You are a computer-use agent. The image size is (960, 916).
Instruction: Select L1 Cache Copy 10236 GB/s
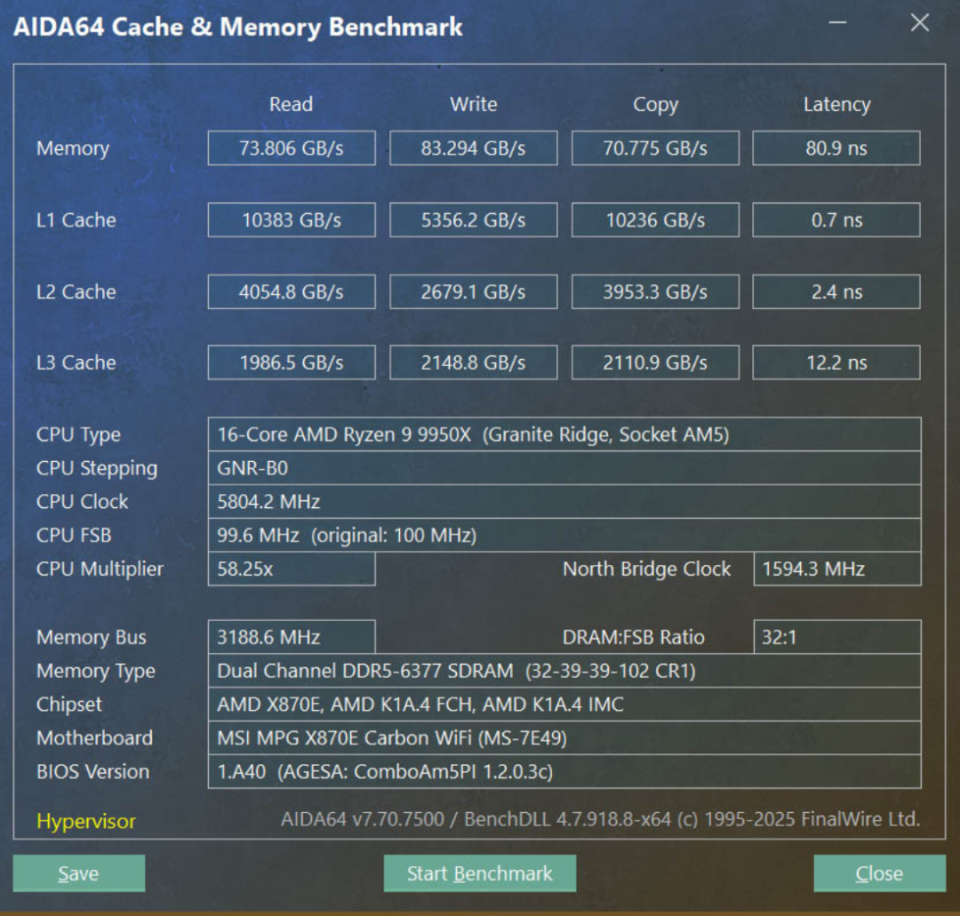[655, 220]
